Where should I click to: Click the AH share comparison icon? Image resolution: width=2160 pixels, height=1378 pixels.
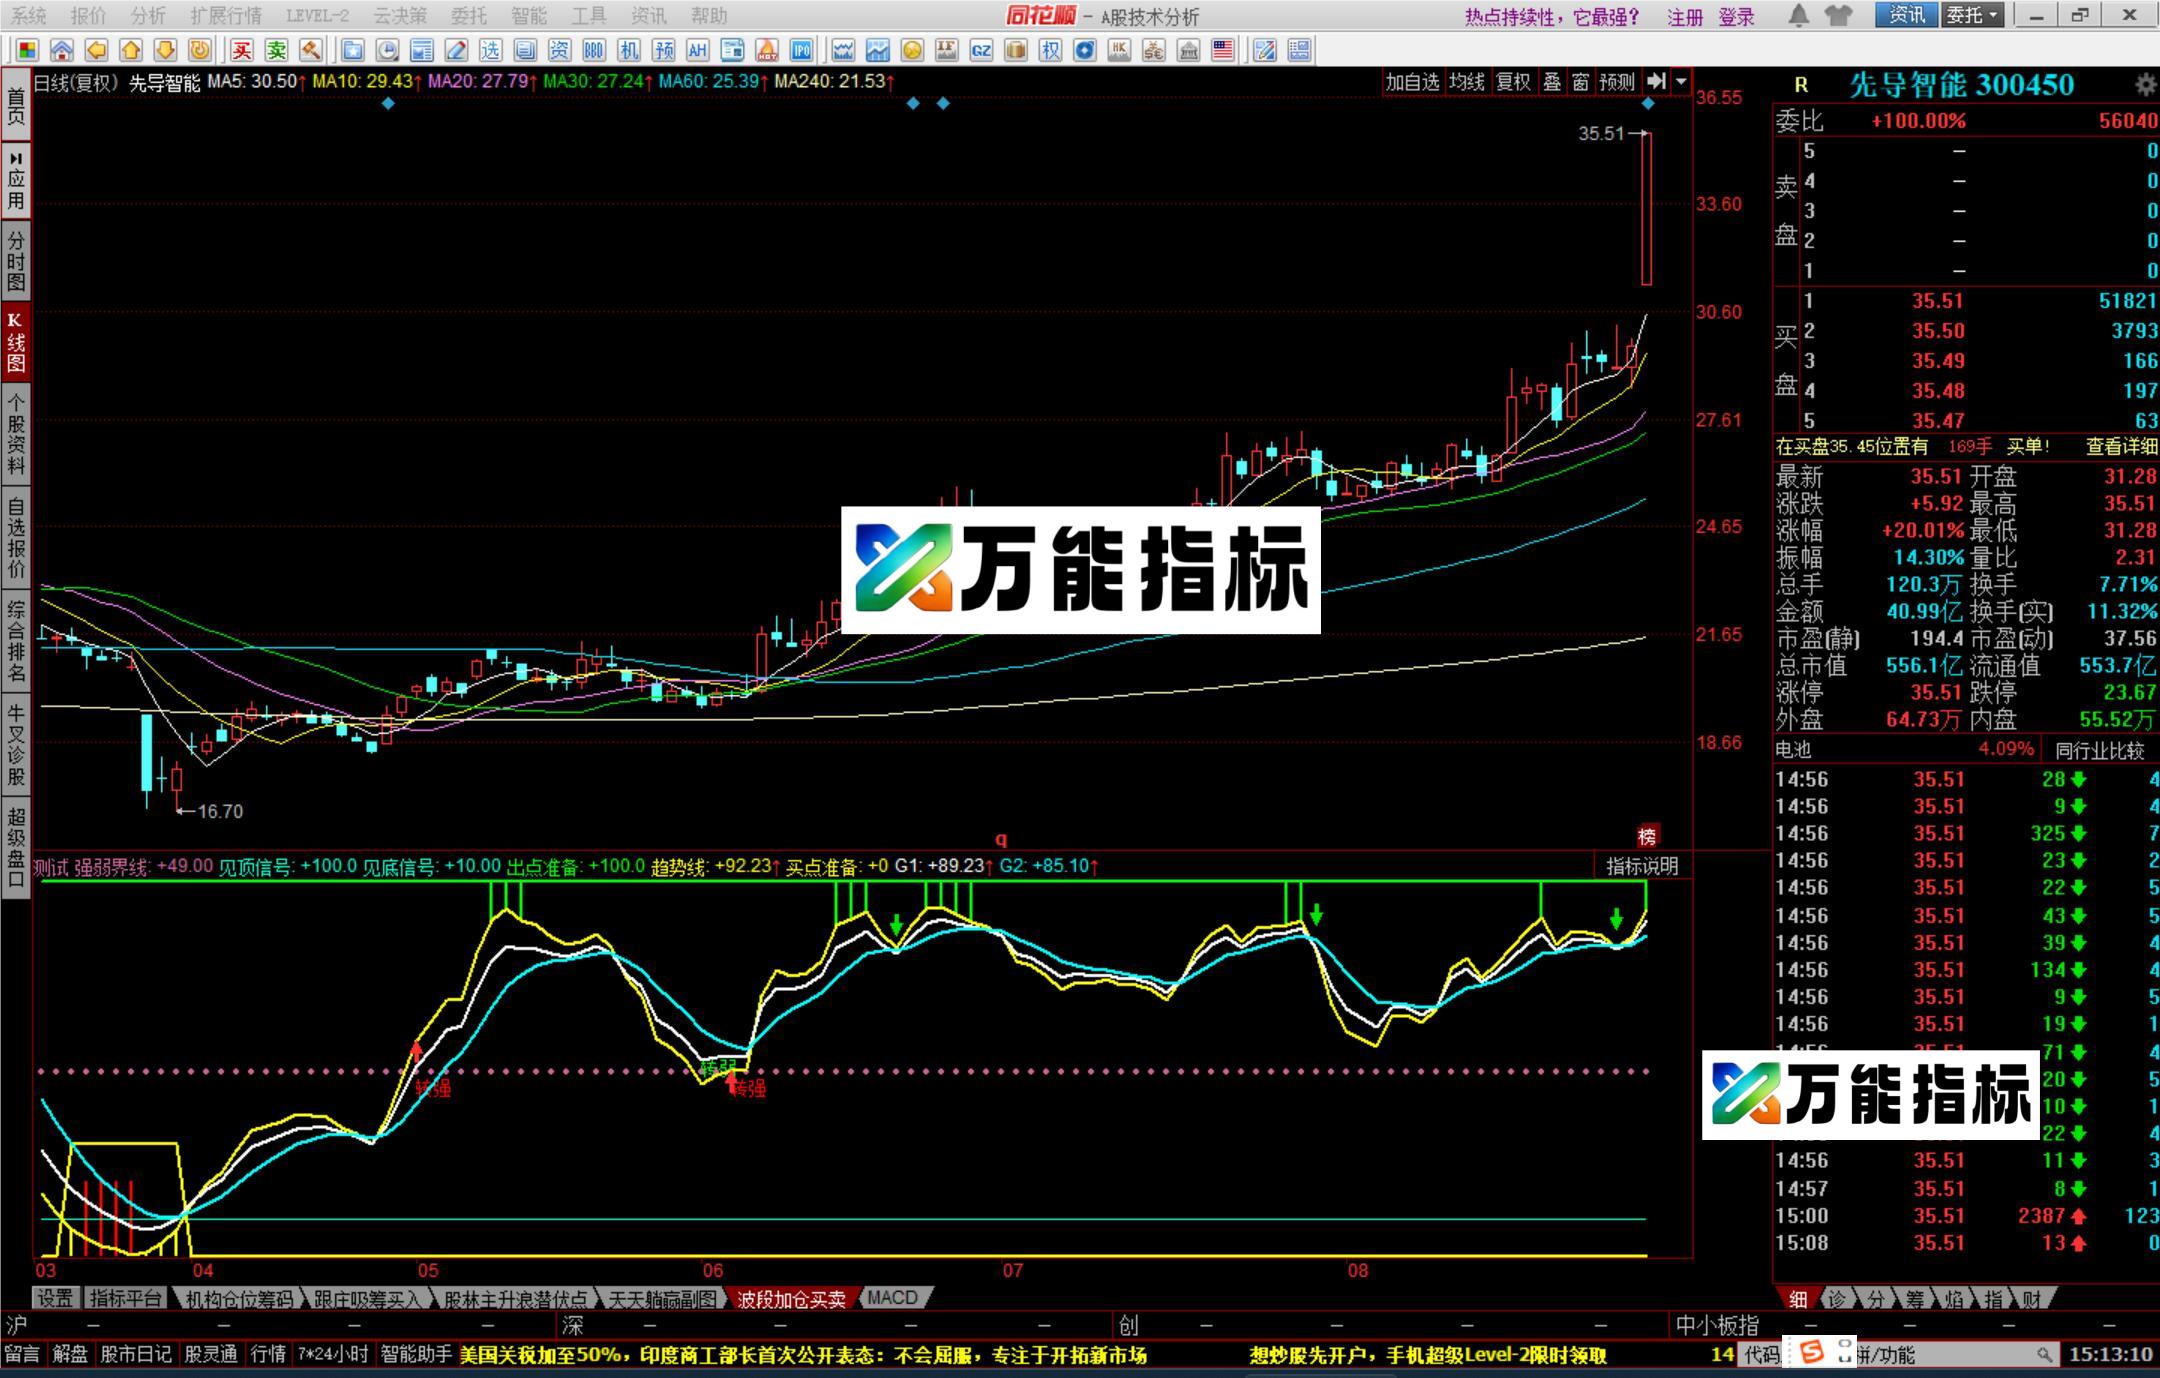[x=697, y=50]
